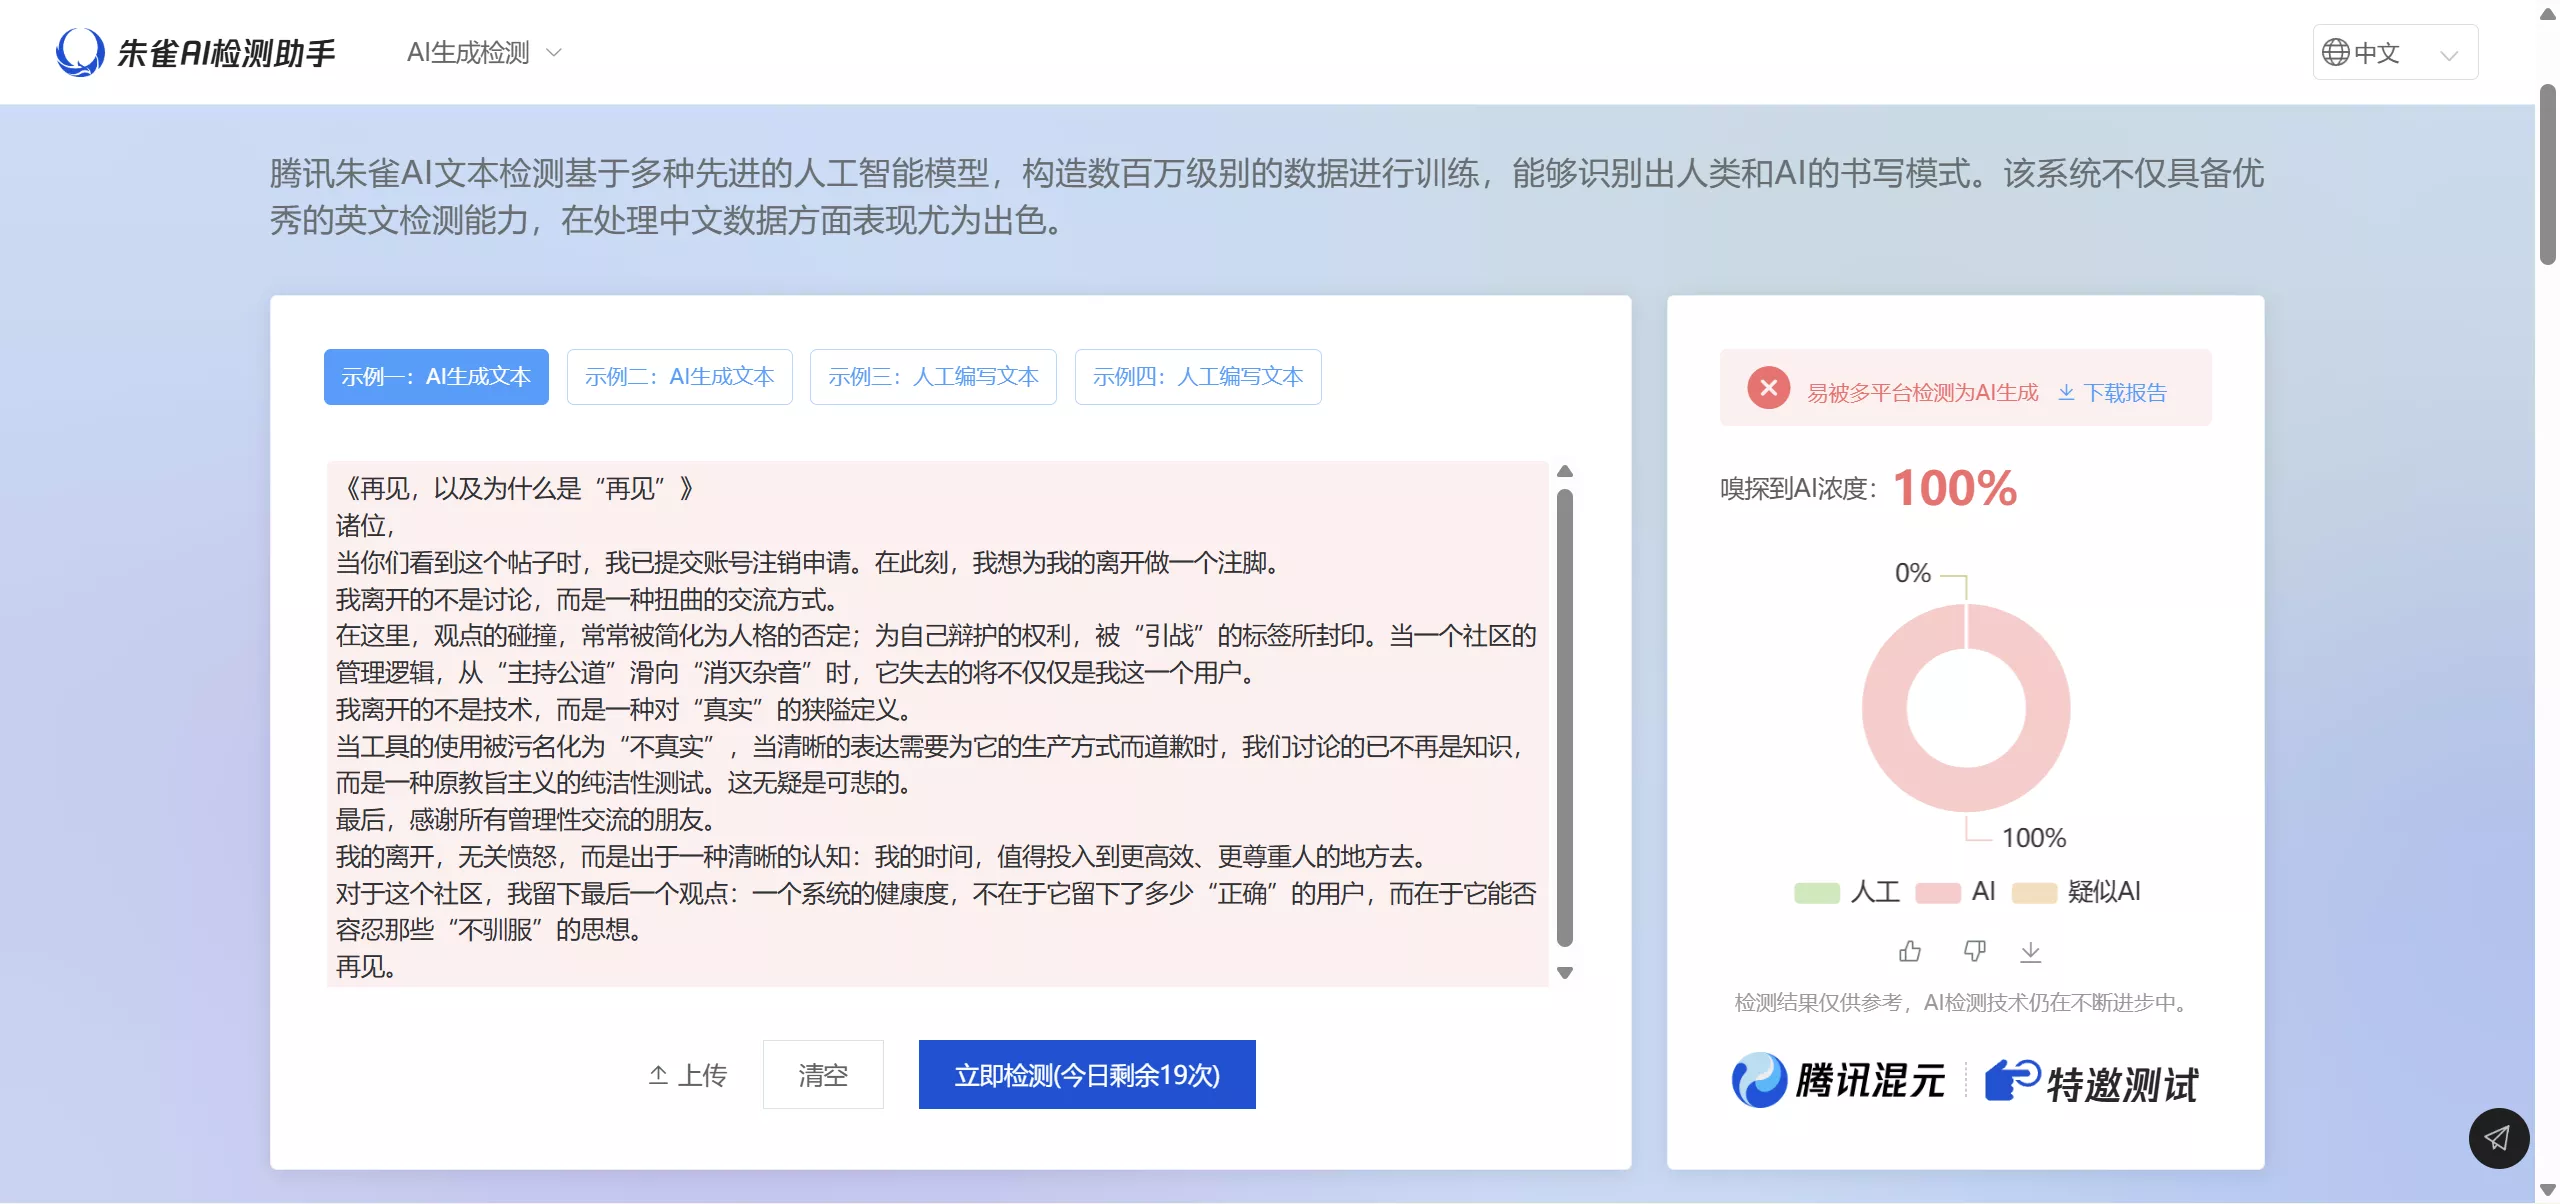
Task: Click the 朱雀AI检测助手 logo icon
Action: point(78,51)
